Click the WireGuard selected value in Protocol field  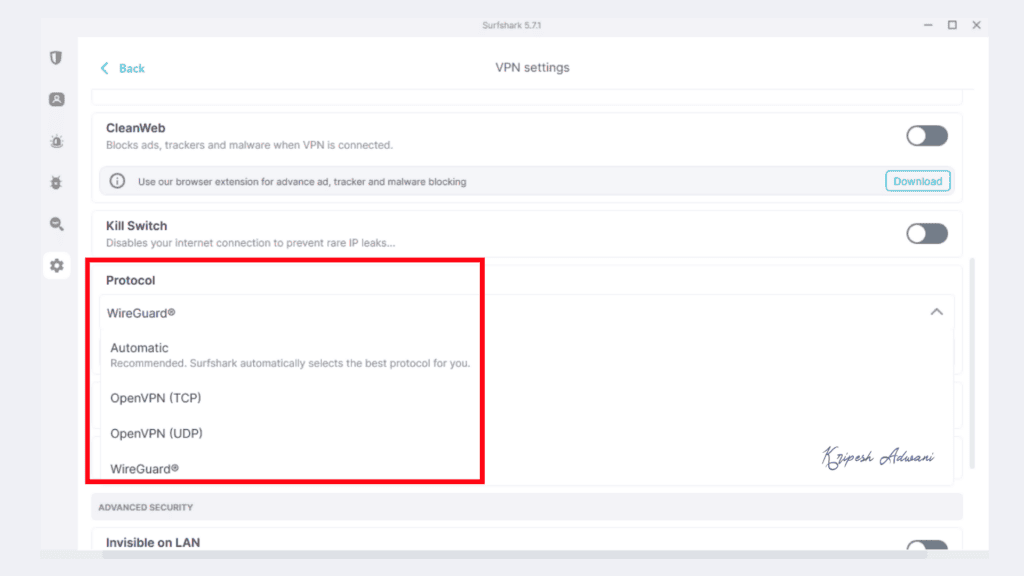141,313
